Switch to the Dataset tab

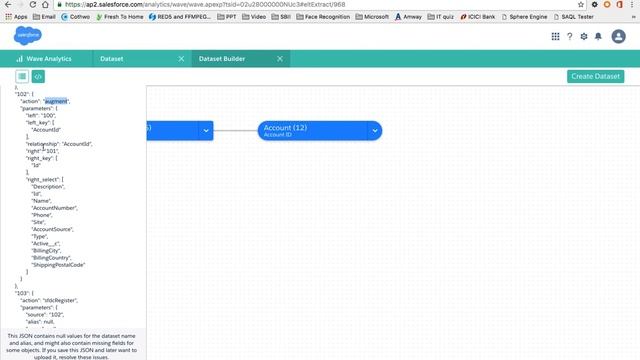click(111, 59)
